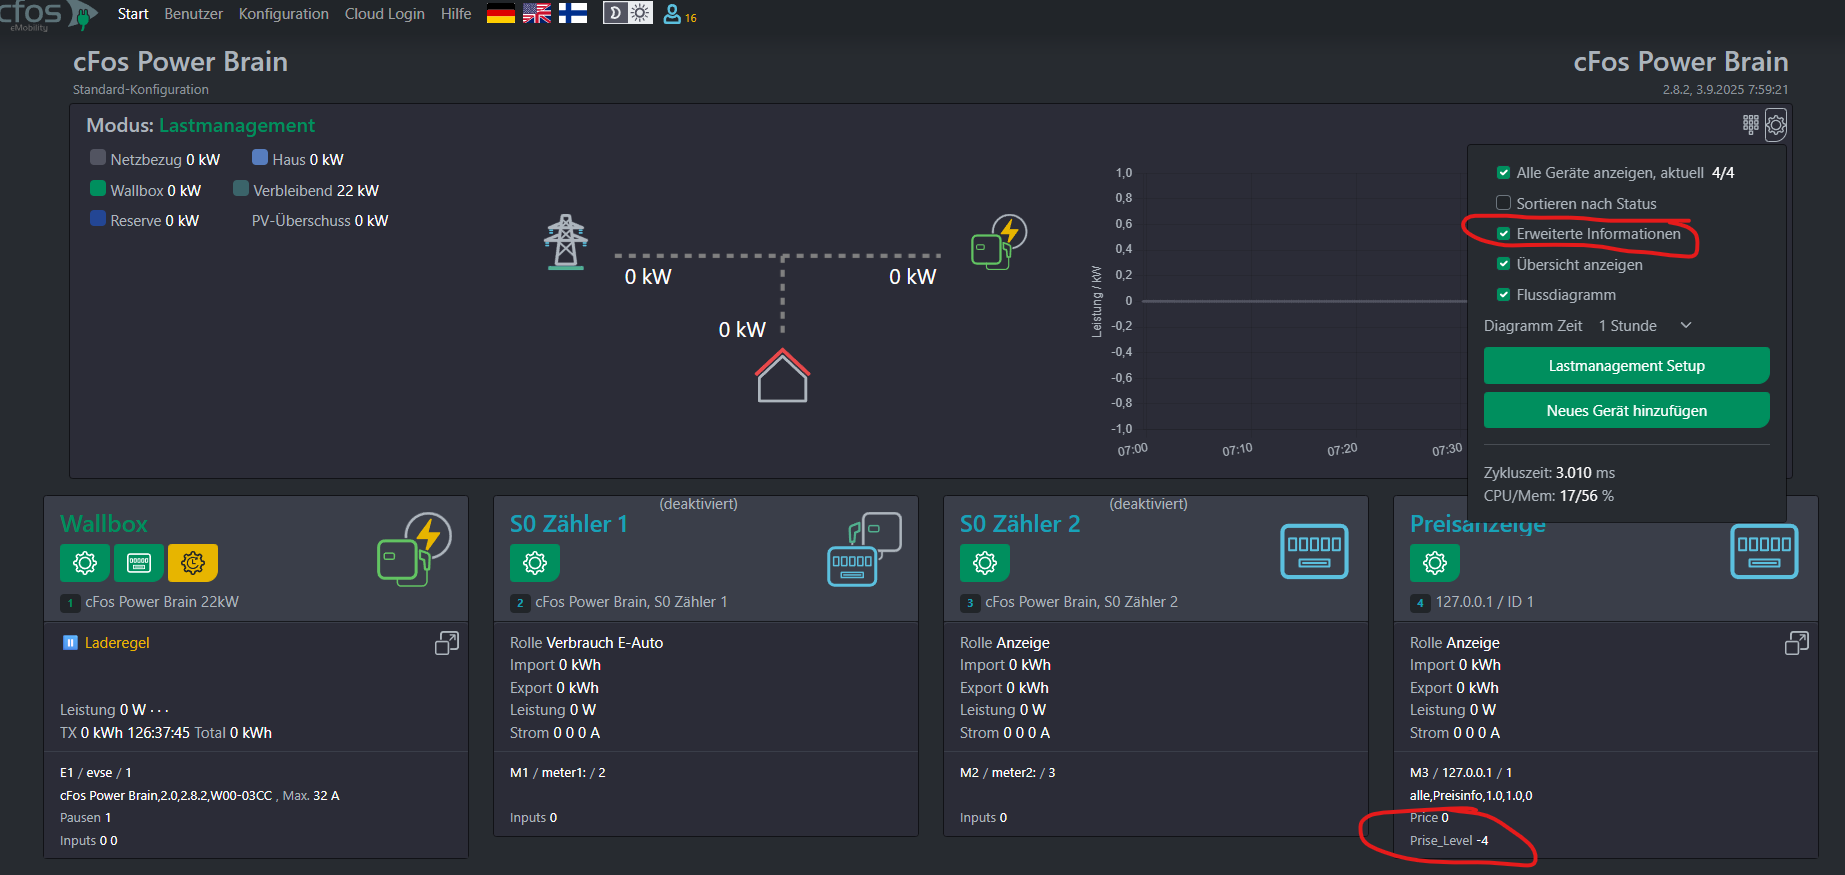Click the Preisanzeige meter graphic
This screenshot has width=1845, height=875.
[1764, 551]
